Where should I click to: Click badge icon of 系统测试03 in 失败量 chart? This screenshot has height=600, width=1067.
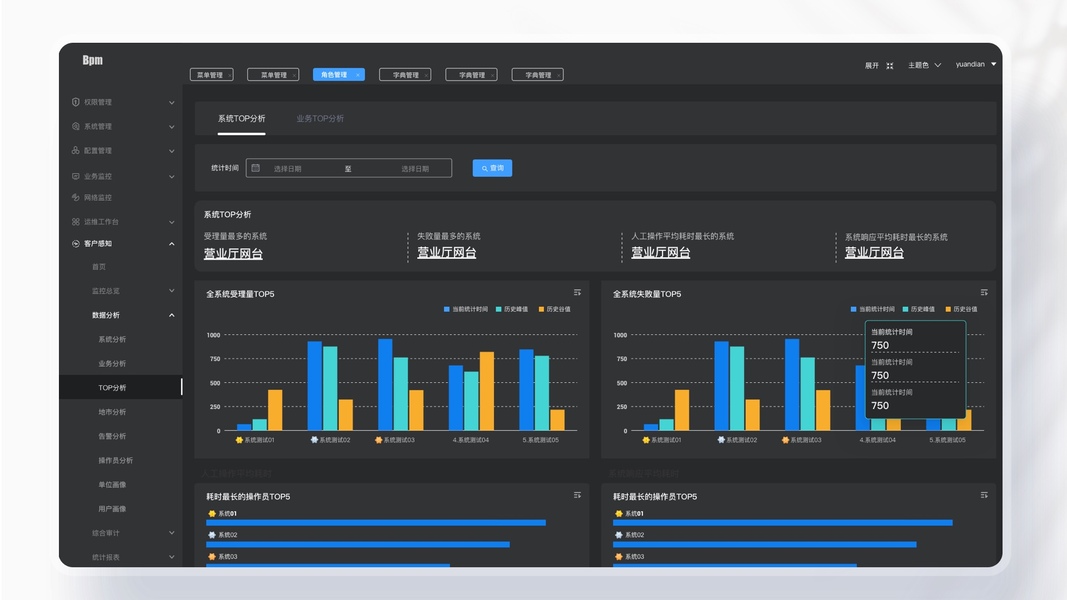click(x=785, y=440)
